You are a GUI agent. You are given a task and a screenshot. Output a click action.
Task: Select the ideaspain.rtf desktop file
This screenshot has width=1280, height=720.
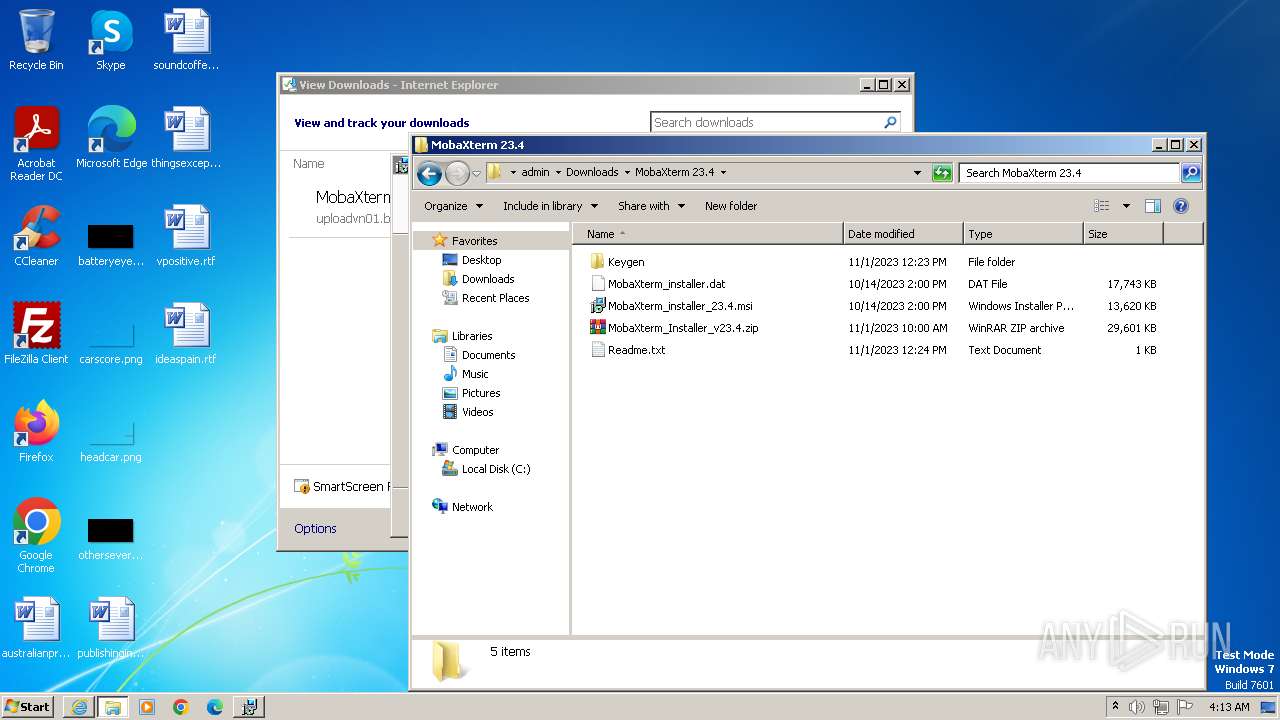pos(186,334)
